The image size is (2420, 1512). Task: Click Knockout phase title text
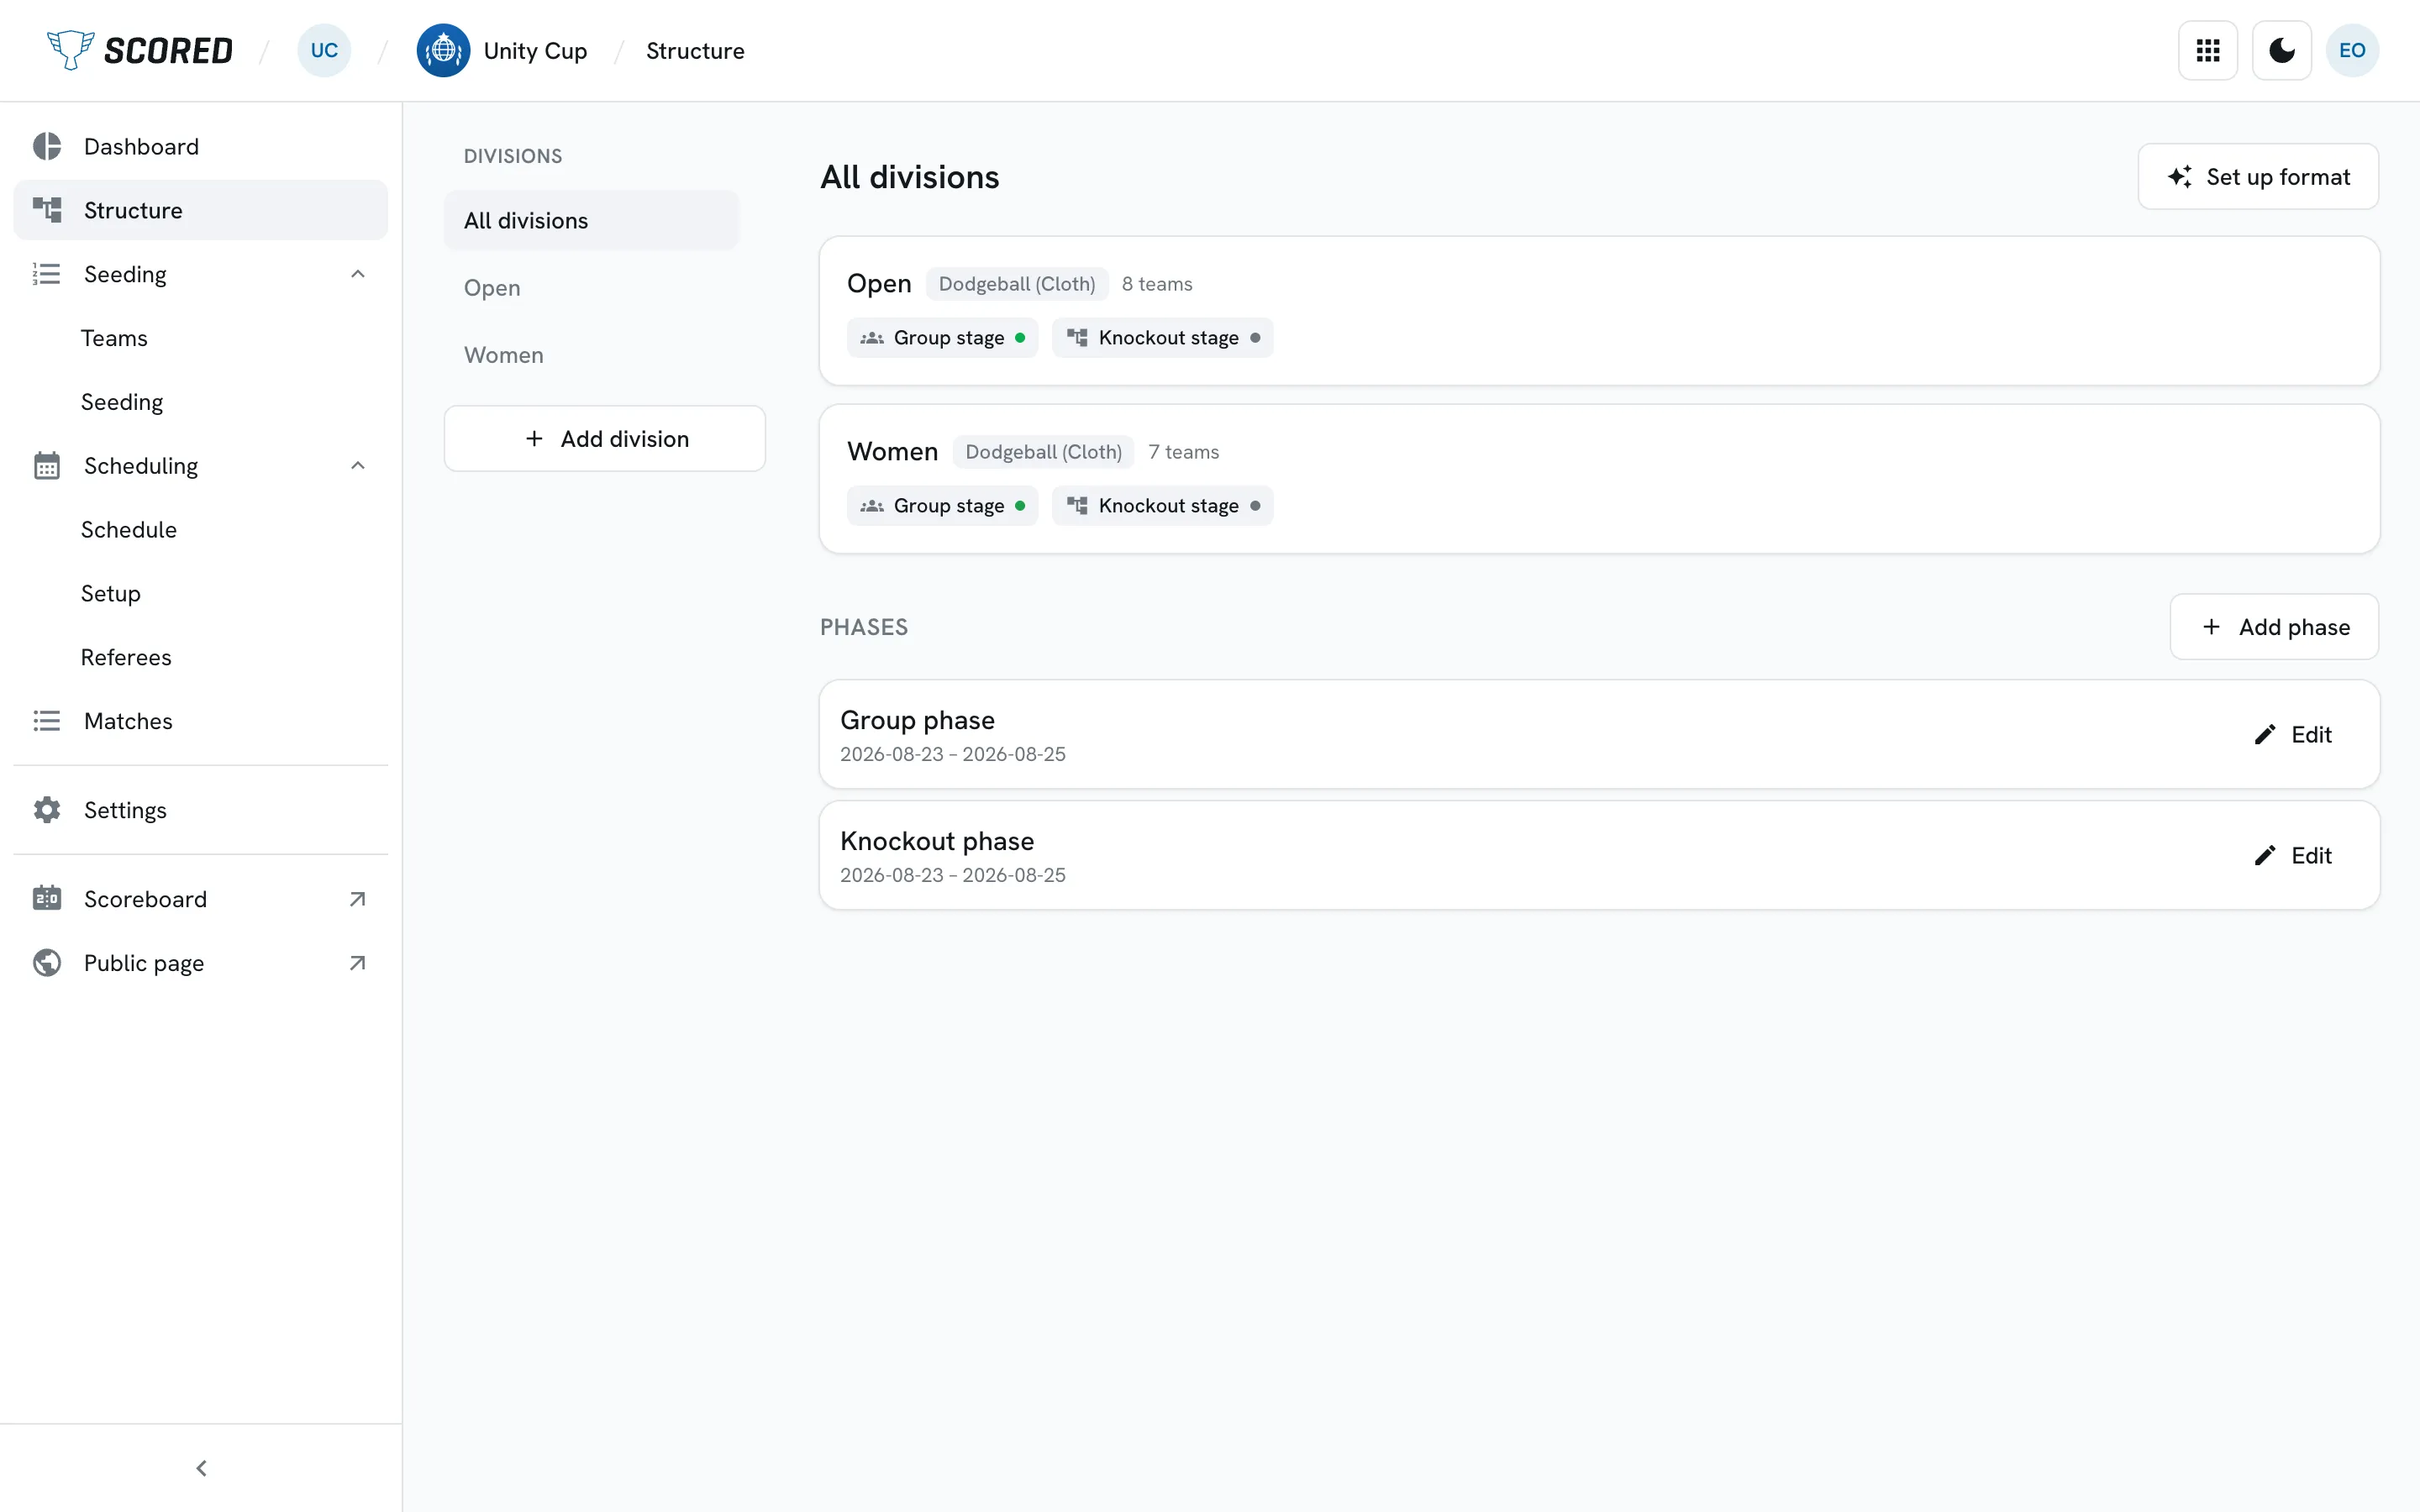click(x=937, y=841)
